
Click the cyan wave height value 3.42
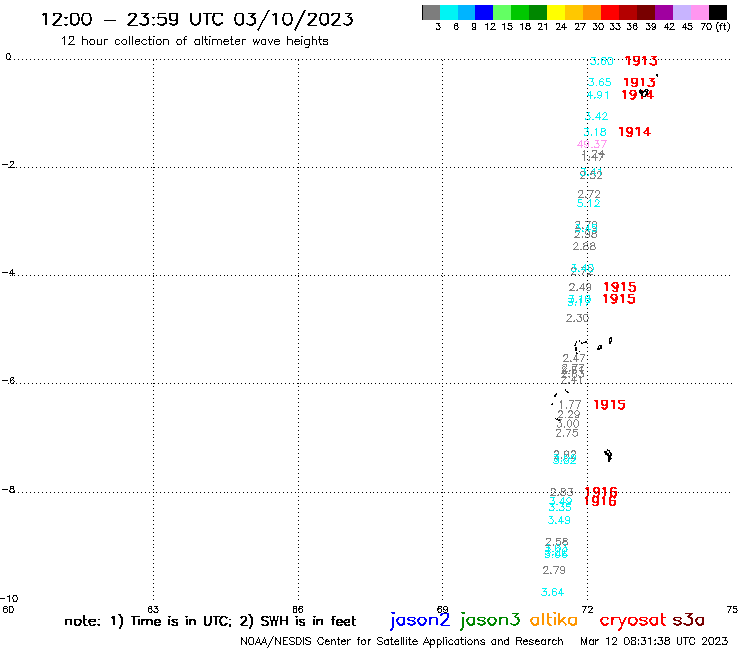(x=597, y=116)
